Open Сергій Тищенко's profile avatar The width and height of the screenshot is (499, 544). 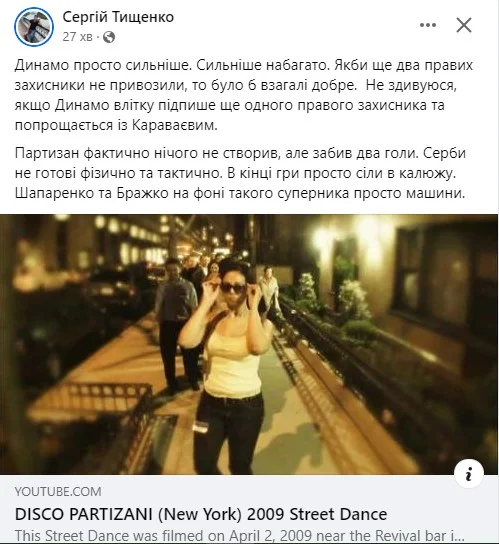(34, 27)
